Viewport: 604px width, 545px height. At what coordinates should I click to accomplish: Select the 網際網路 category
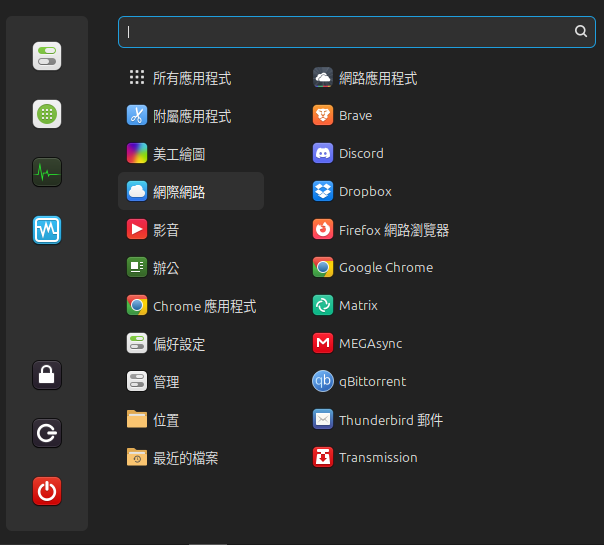click(191, 191)
